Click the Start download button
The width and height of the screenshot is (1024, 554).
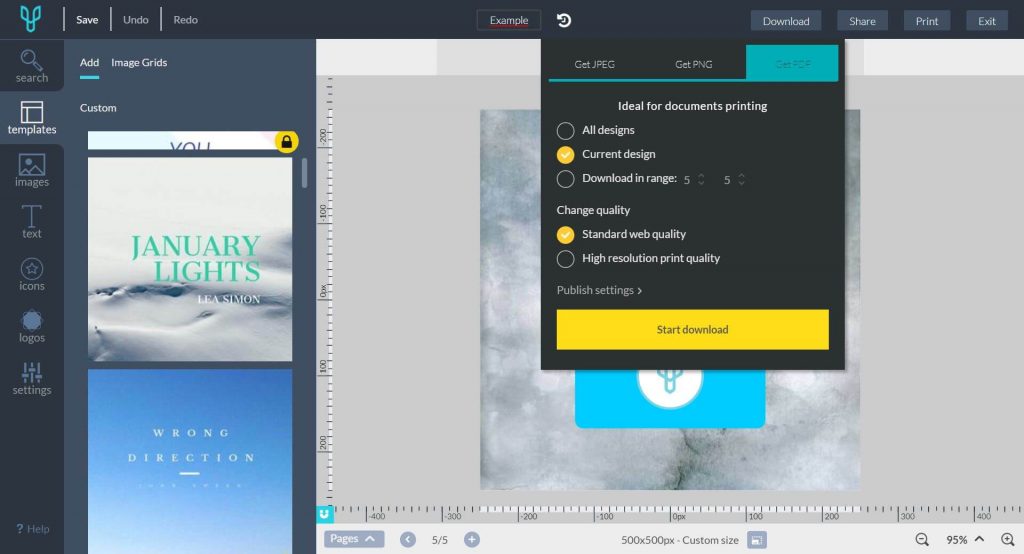click(692, 329)
